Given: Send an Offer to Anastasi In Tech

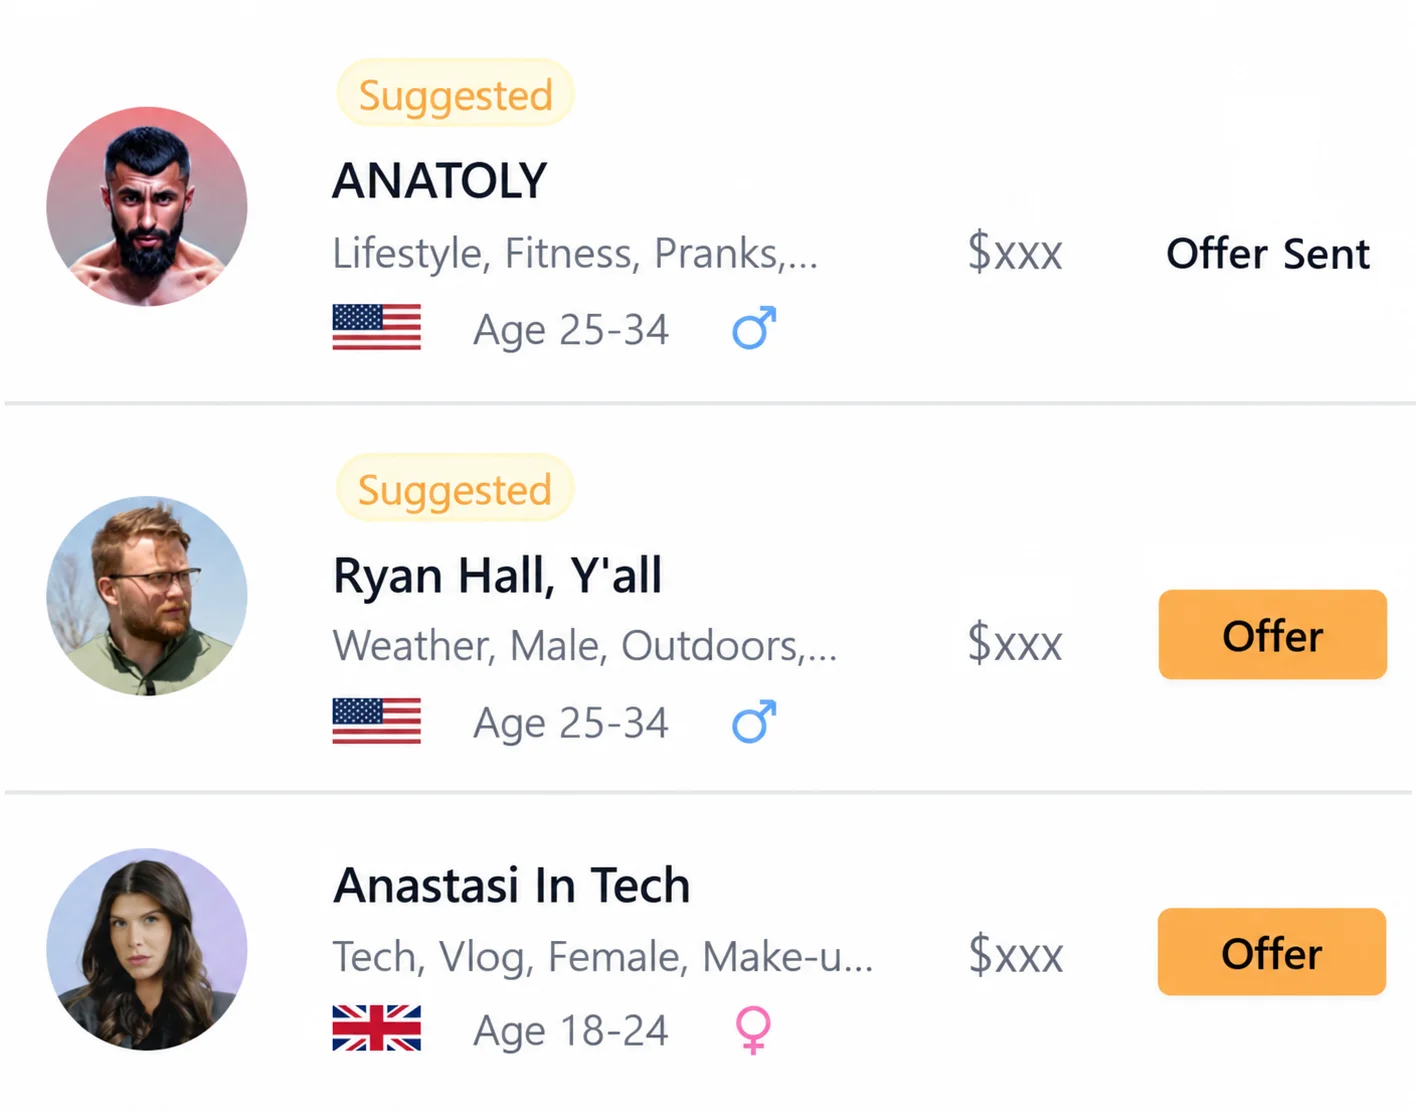Looking at the screenshot, I should pos(1272,952).
